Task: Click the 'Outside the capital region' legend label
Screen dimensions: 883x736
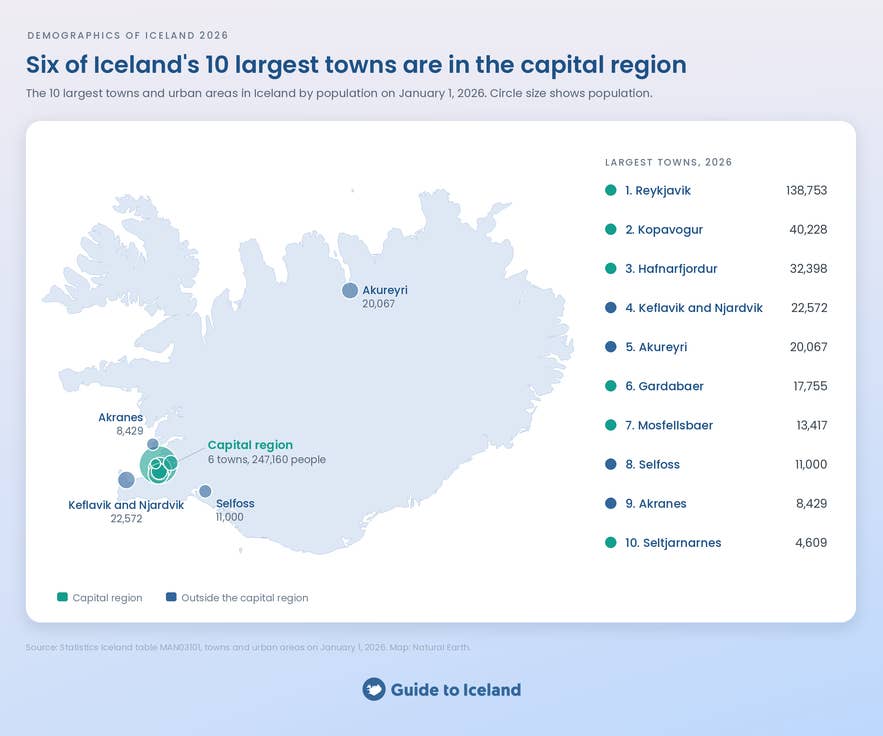Action: coord(245,597)
